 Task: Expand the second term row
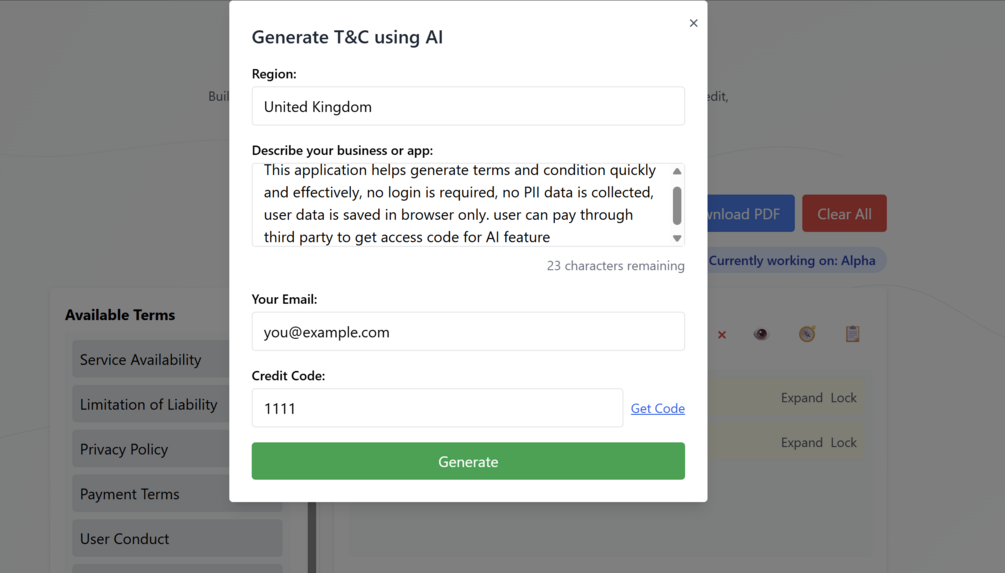click(x=801, y=443)
